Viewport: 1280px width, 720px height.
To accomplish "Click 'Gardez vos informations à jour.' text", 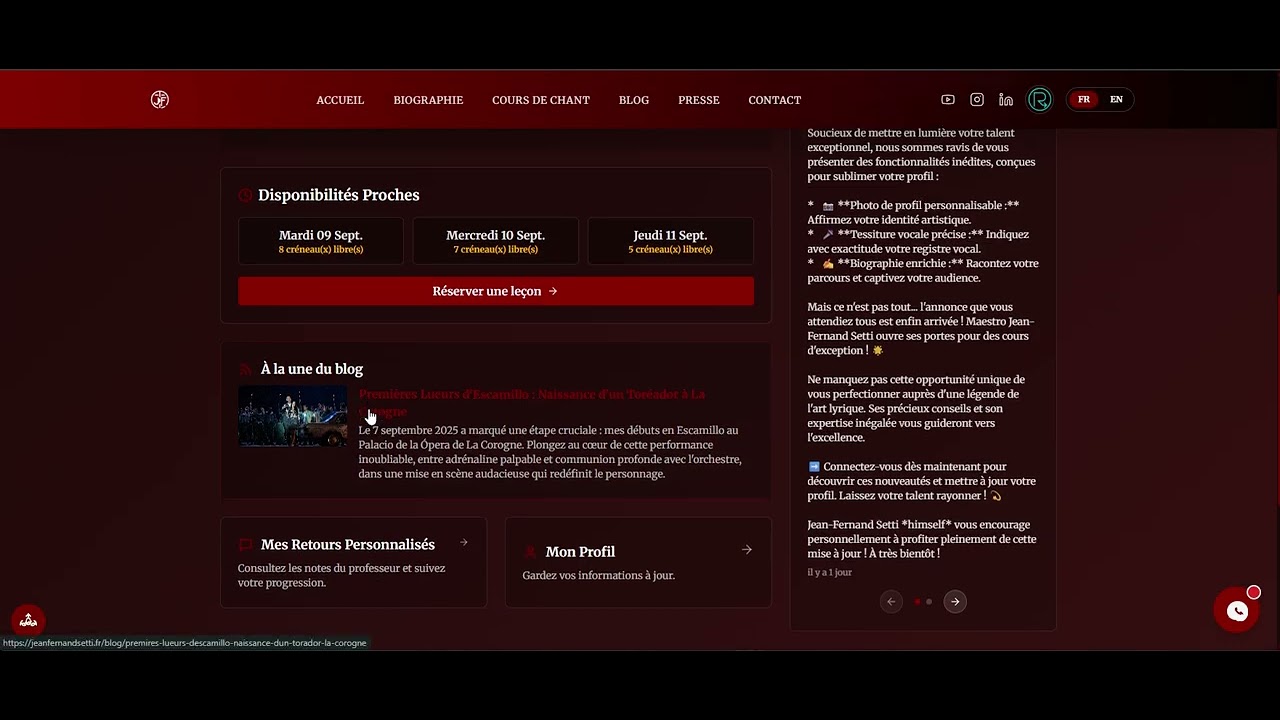I will click(599, 575).
